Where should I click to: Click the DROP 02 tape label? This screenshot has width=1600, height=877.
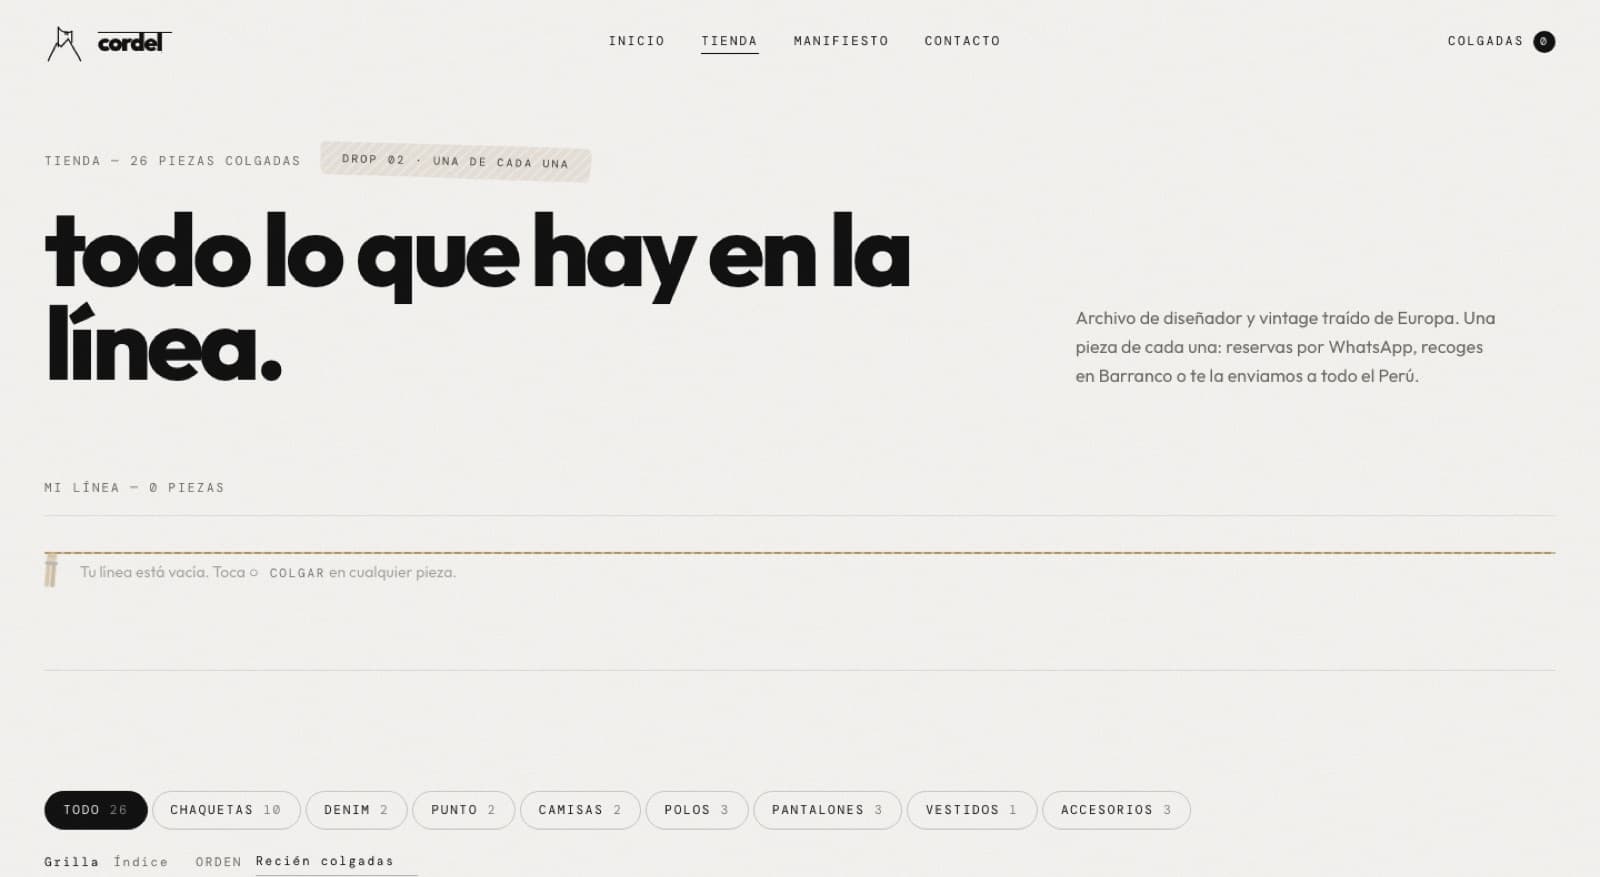[x=455, y=161]
